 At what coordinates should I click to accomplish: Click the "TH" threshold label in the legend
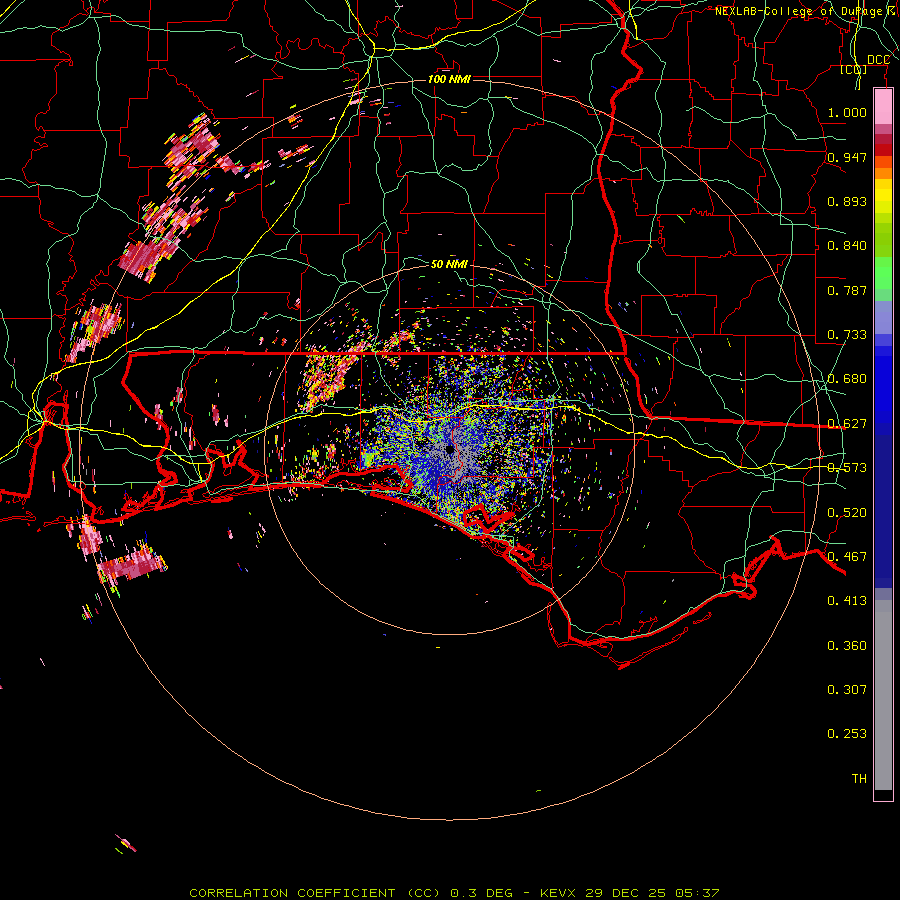859,779
